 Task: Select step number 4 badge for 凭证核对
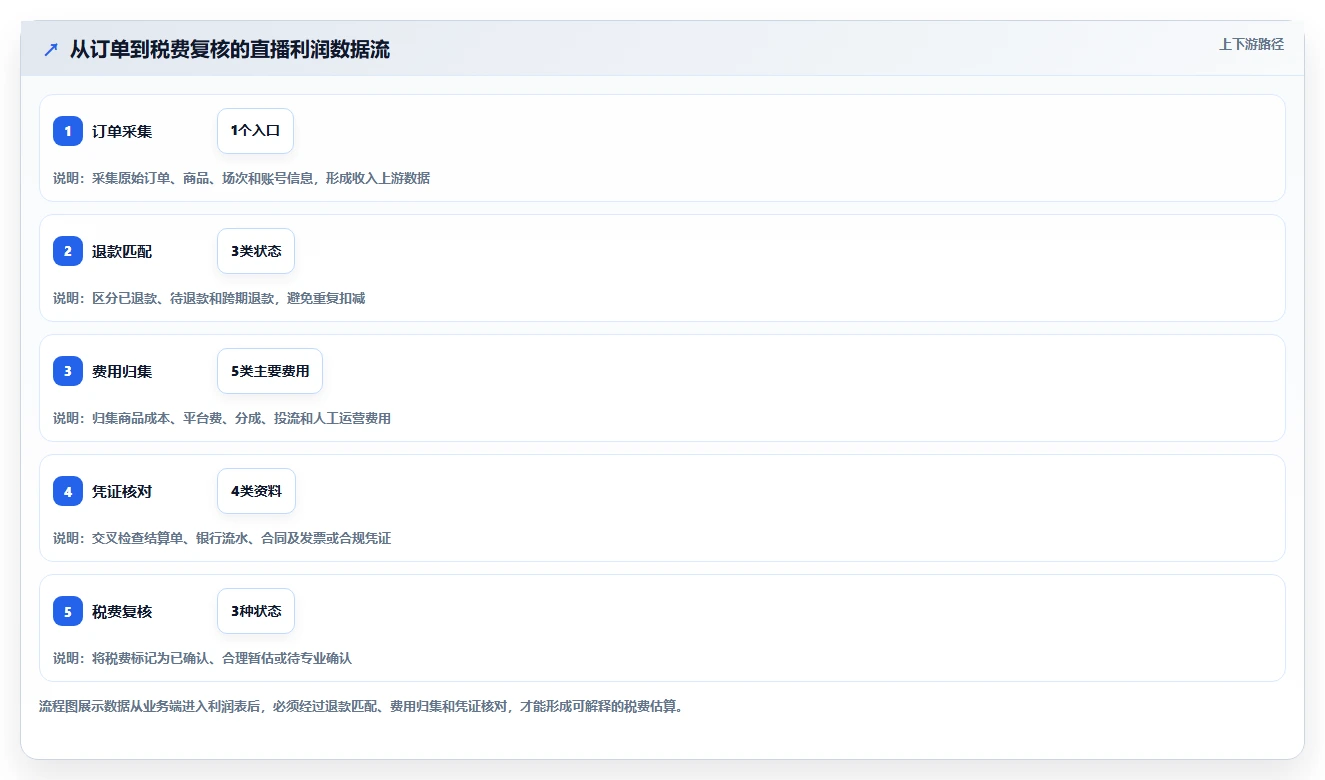pyautogui.click(x=68, y=491)
